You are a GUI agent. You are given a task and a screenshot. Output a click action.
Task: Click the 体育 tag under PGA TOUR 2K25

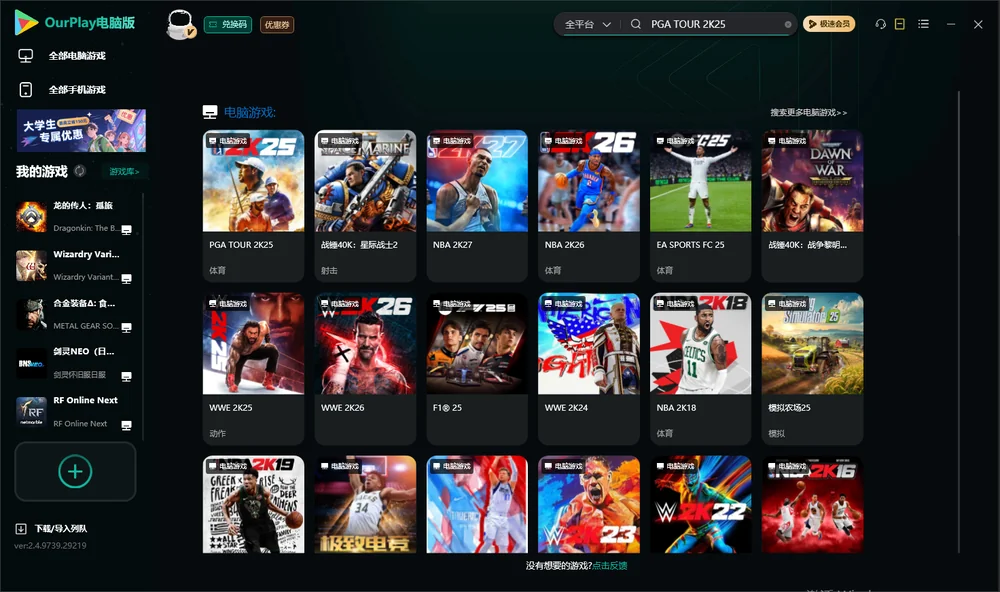click(x=217, y=270)
